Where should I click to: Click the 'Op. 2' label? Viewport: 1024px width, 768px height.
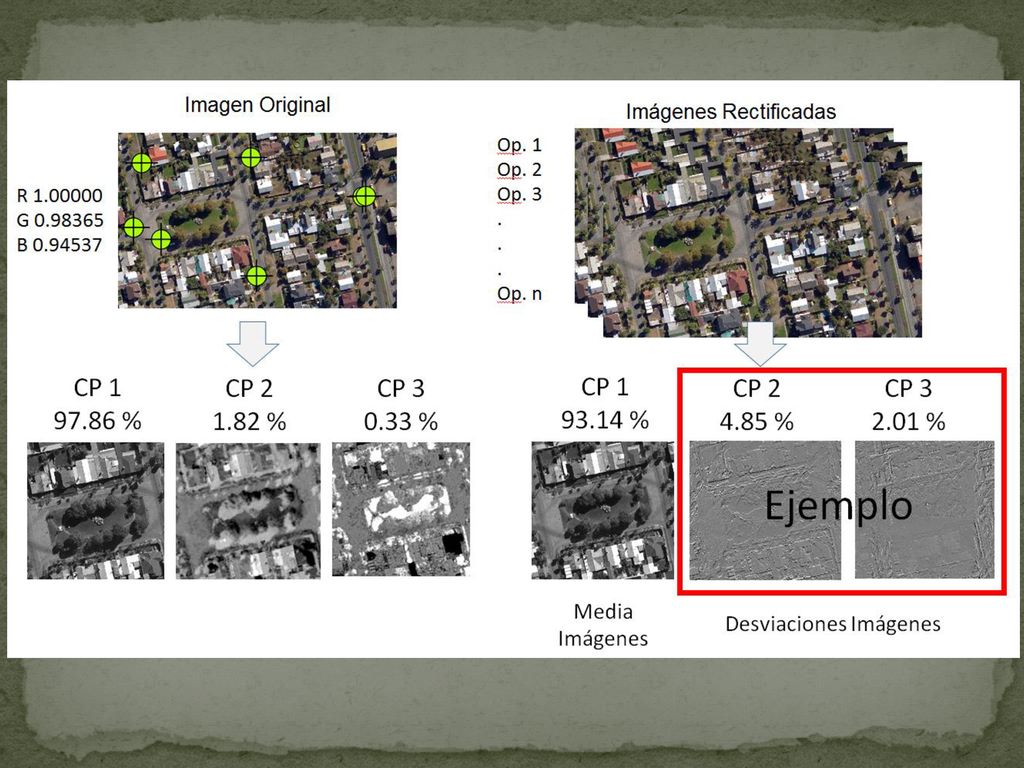519,170
